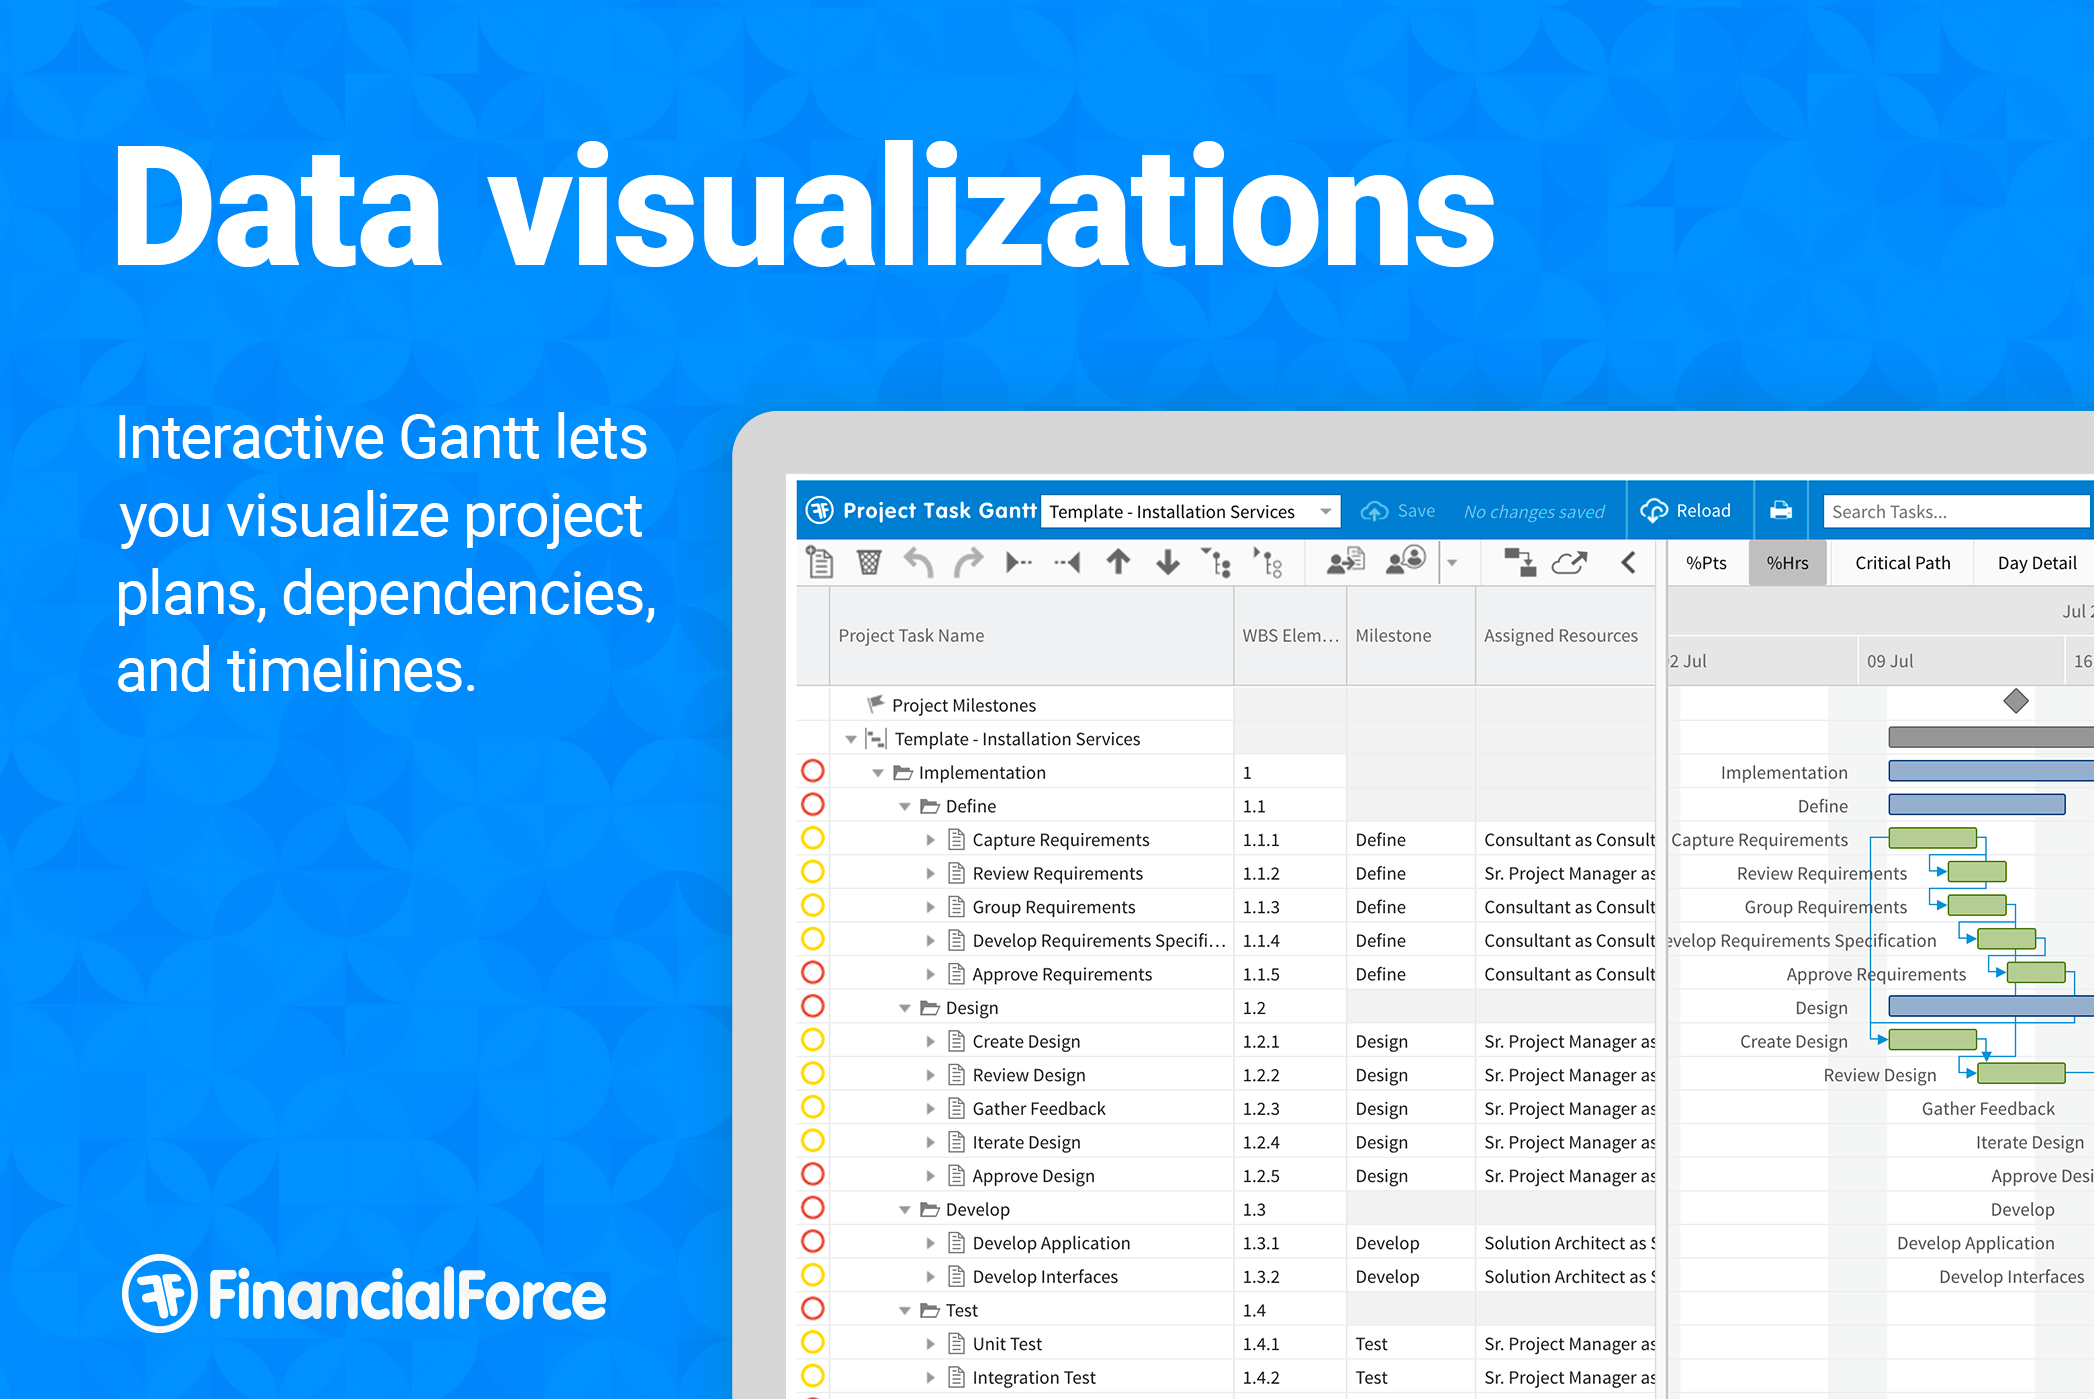Click the add new task icon

[x=820, y=563]
